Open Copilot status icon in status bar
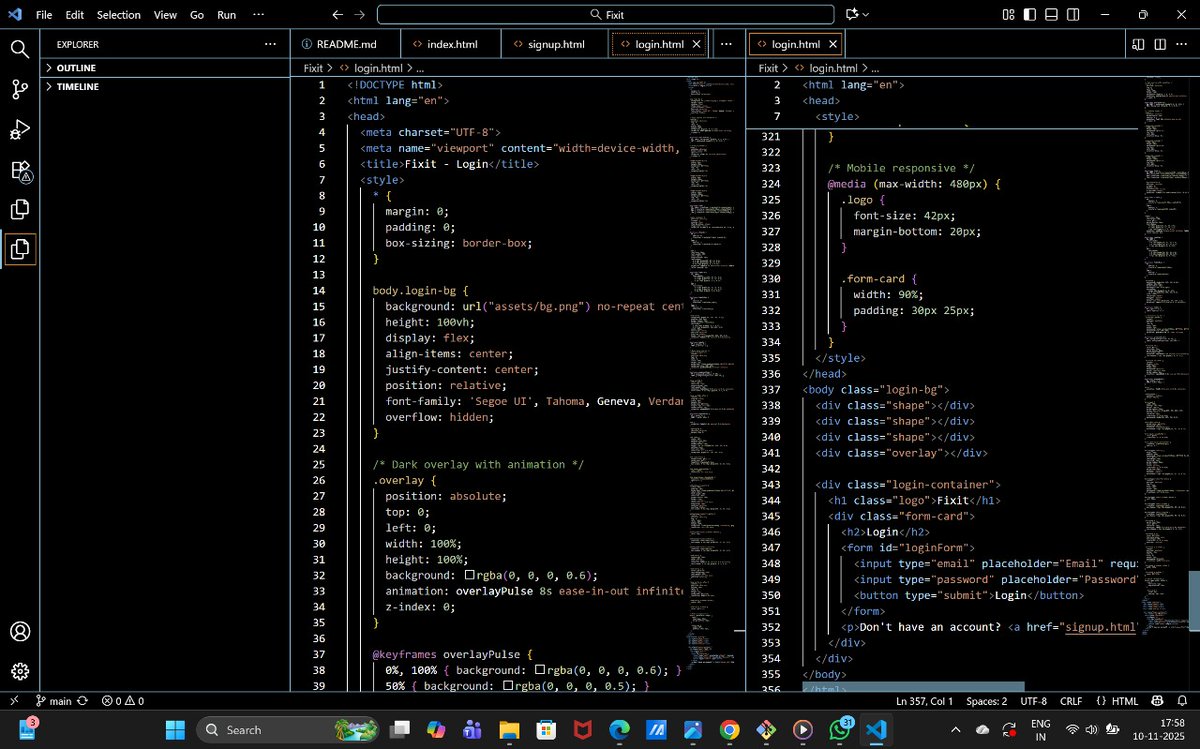The height and width of the screenshot is (749, 1200). click(x=1157, y=701)
